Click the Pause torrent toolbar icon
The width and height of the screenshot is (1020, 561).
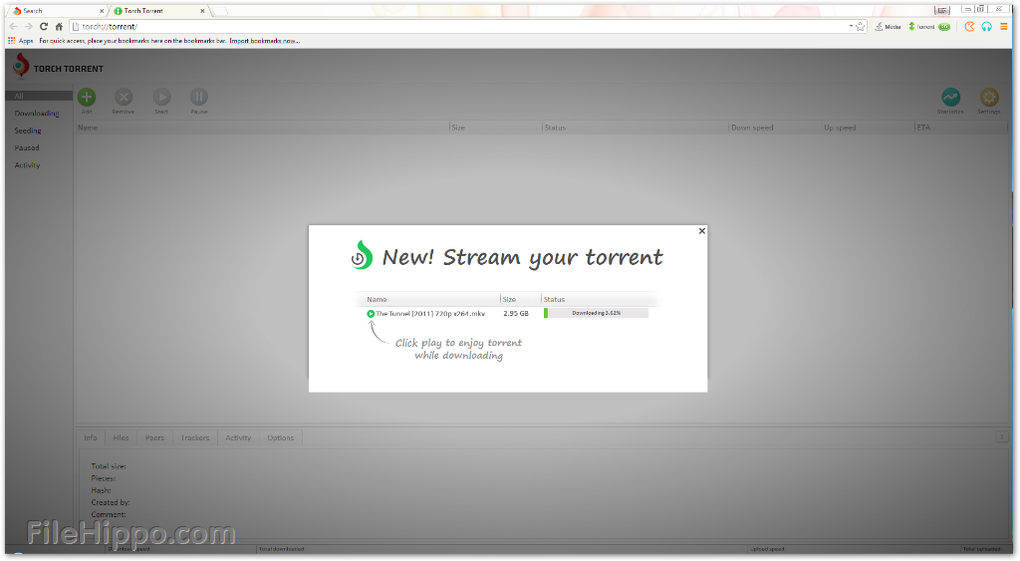(x=199, y=97)
